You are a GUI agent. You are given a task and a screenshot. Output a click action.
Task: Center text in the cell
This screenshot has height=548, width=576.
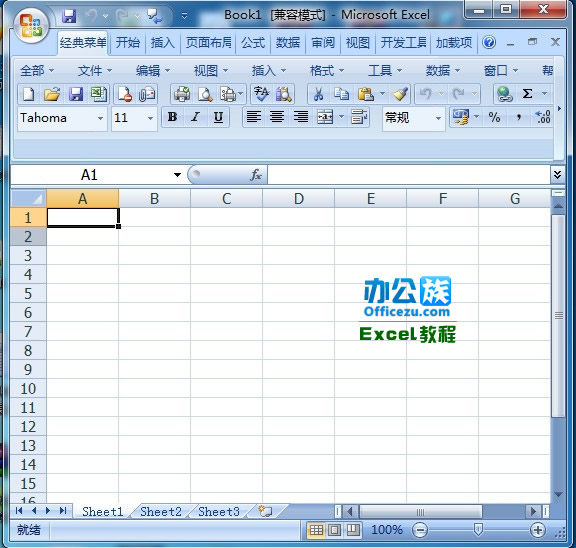[277, 117]
